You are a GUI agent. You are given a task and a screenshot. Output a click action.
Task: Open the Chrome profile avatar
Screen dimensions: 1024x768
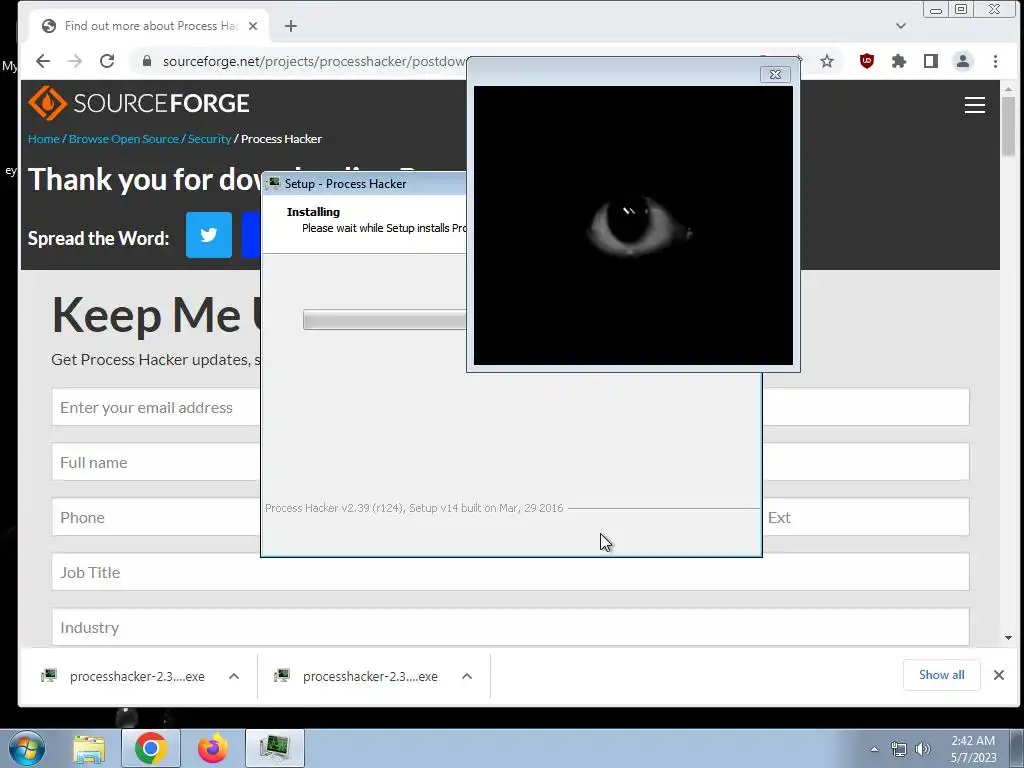(x=963, y=61)
